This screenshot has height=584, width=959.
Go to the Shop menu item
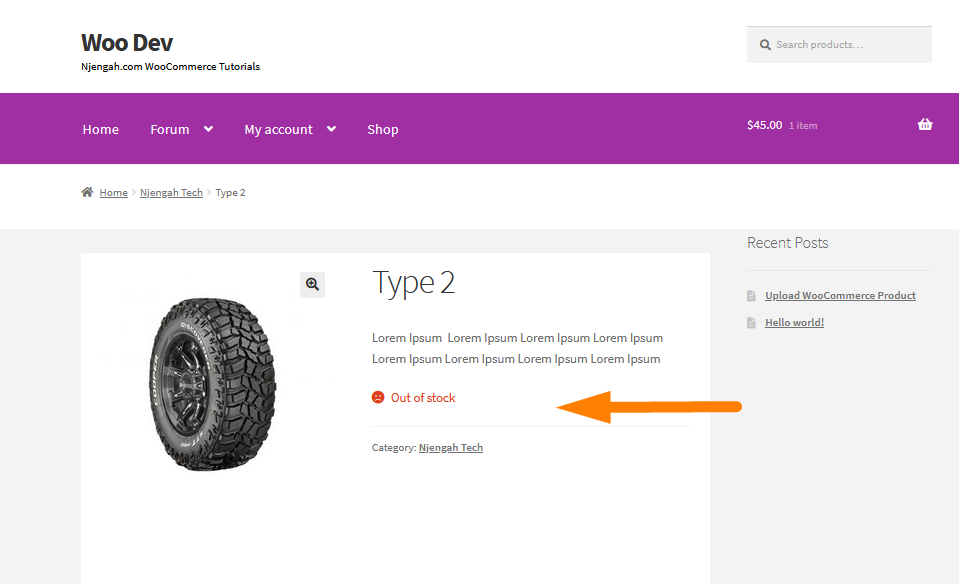click(x=383, y=130)
